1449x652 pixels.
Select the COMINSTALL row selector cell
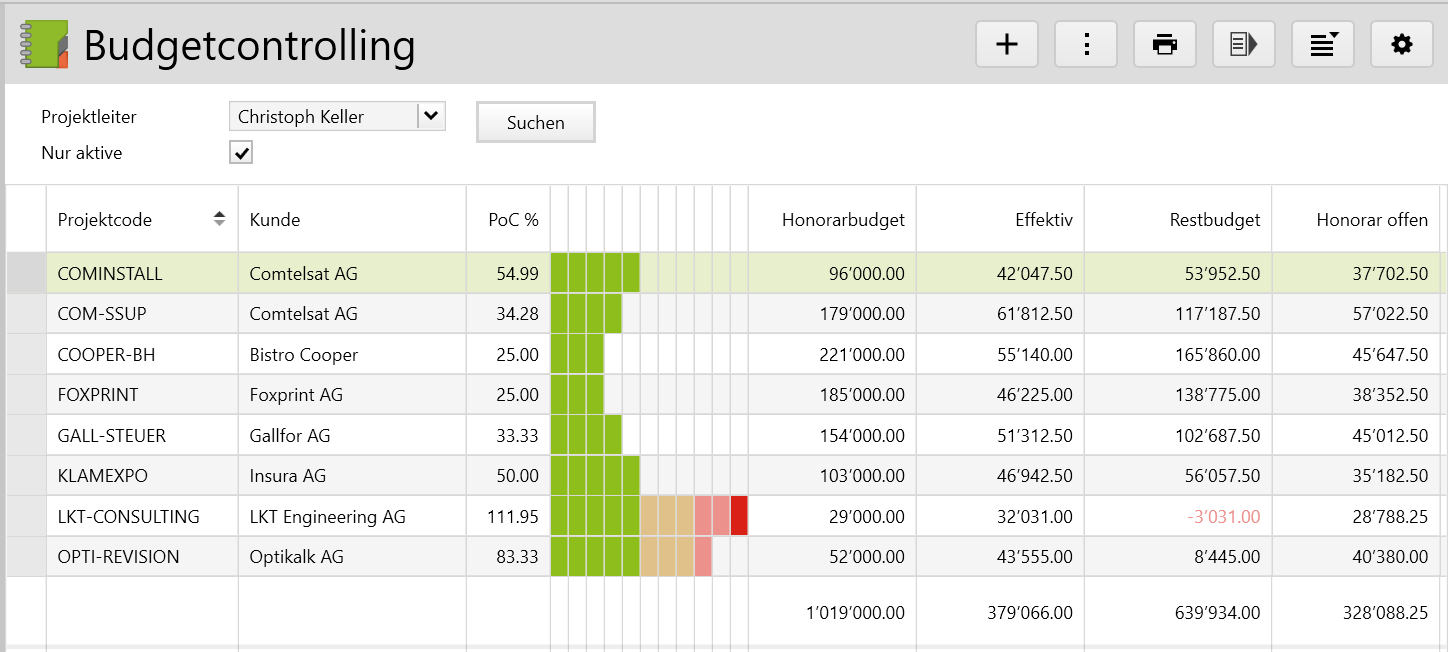tap(26, 274)
